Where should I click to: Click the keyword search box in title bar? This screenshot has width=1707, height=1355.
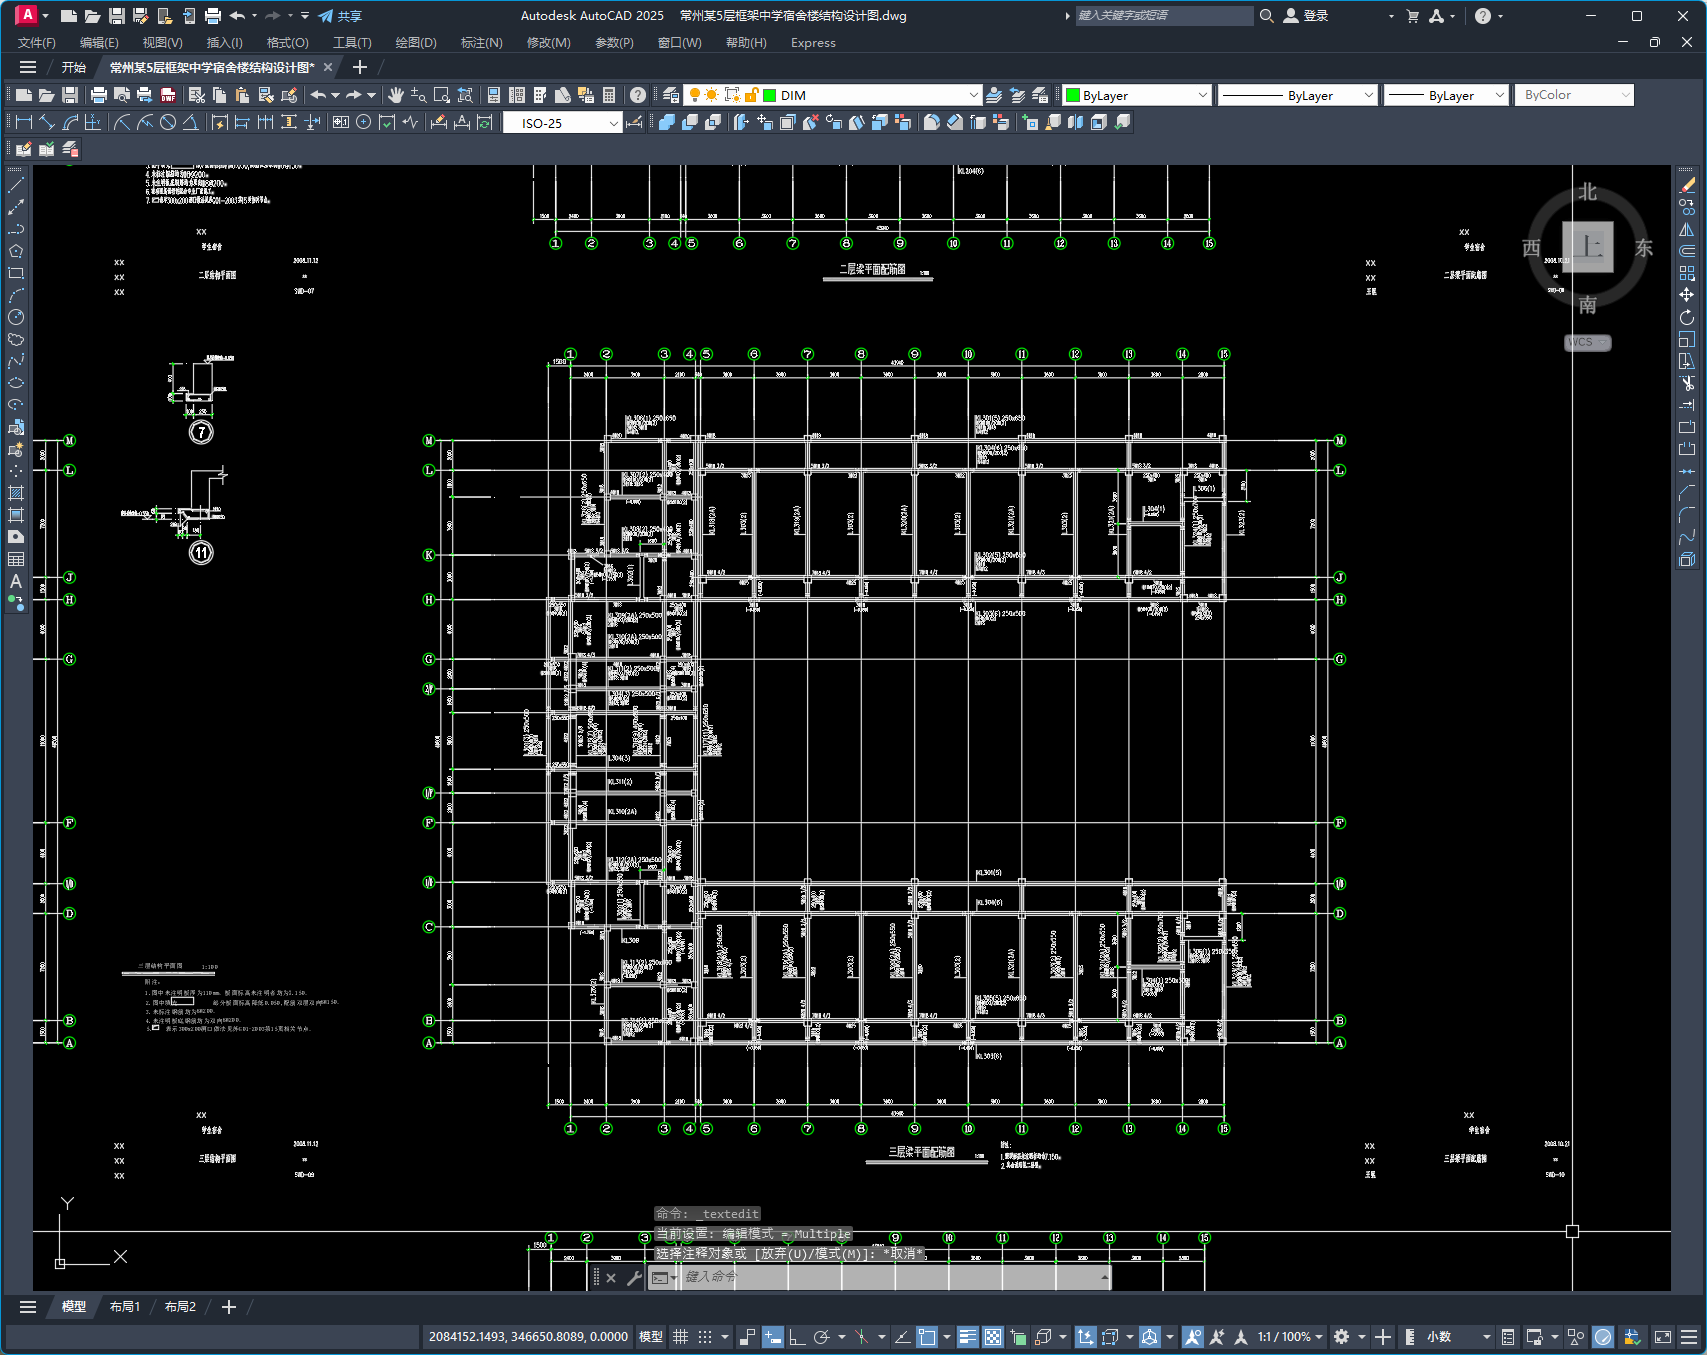tap(1164, 16)
